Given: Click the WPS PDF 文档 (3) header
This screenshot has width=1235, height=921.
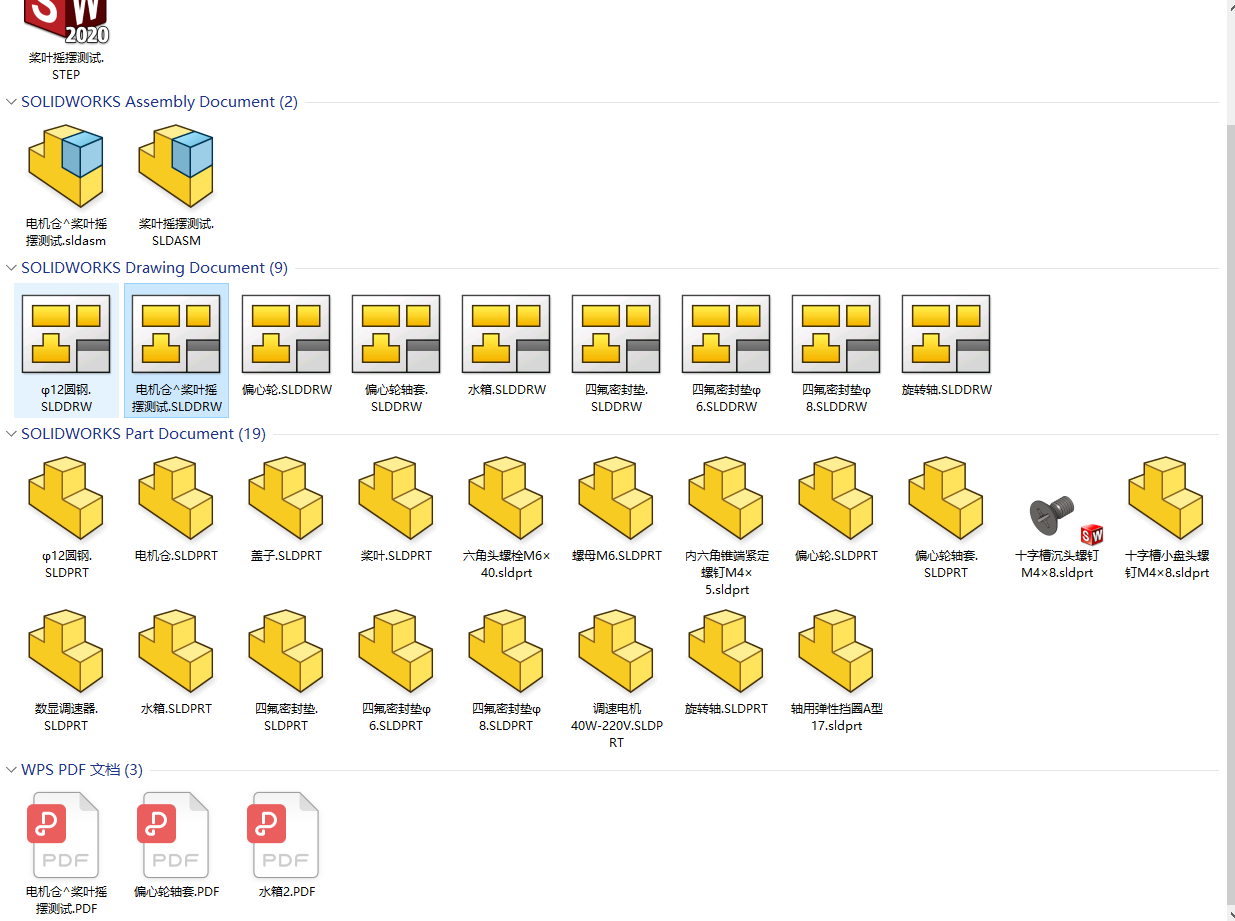Looking at the screenshot, I should (82, 770).
